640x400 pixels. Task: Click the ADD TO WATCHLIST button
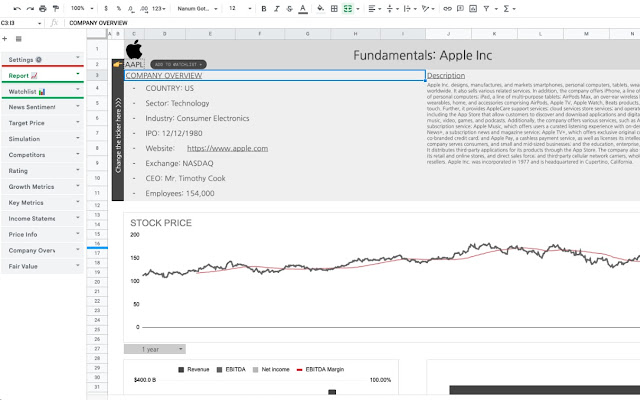(178, 64)
